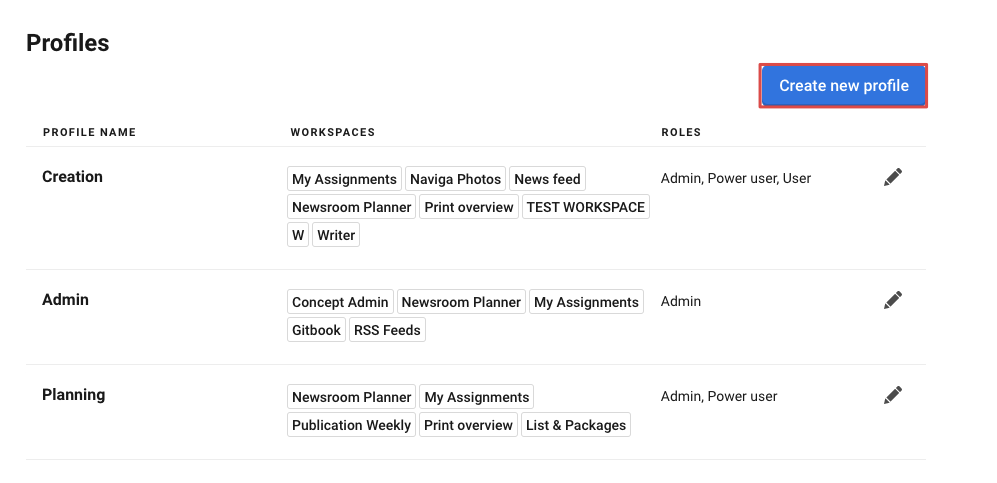Select the Admin profile name
This screenshot has height=483, width=997.
pos(65,300)
